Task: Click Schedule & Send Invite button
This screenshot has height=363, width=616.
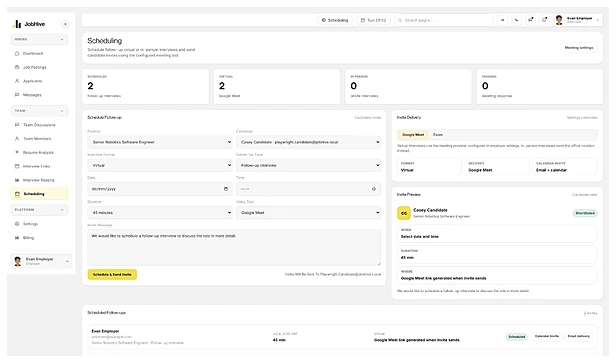Action: (x=112, y=274)
